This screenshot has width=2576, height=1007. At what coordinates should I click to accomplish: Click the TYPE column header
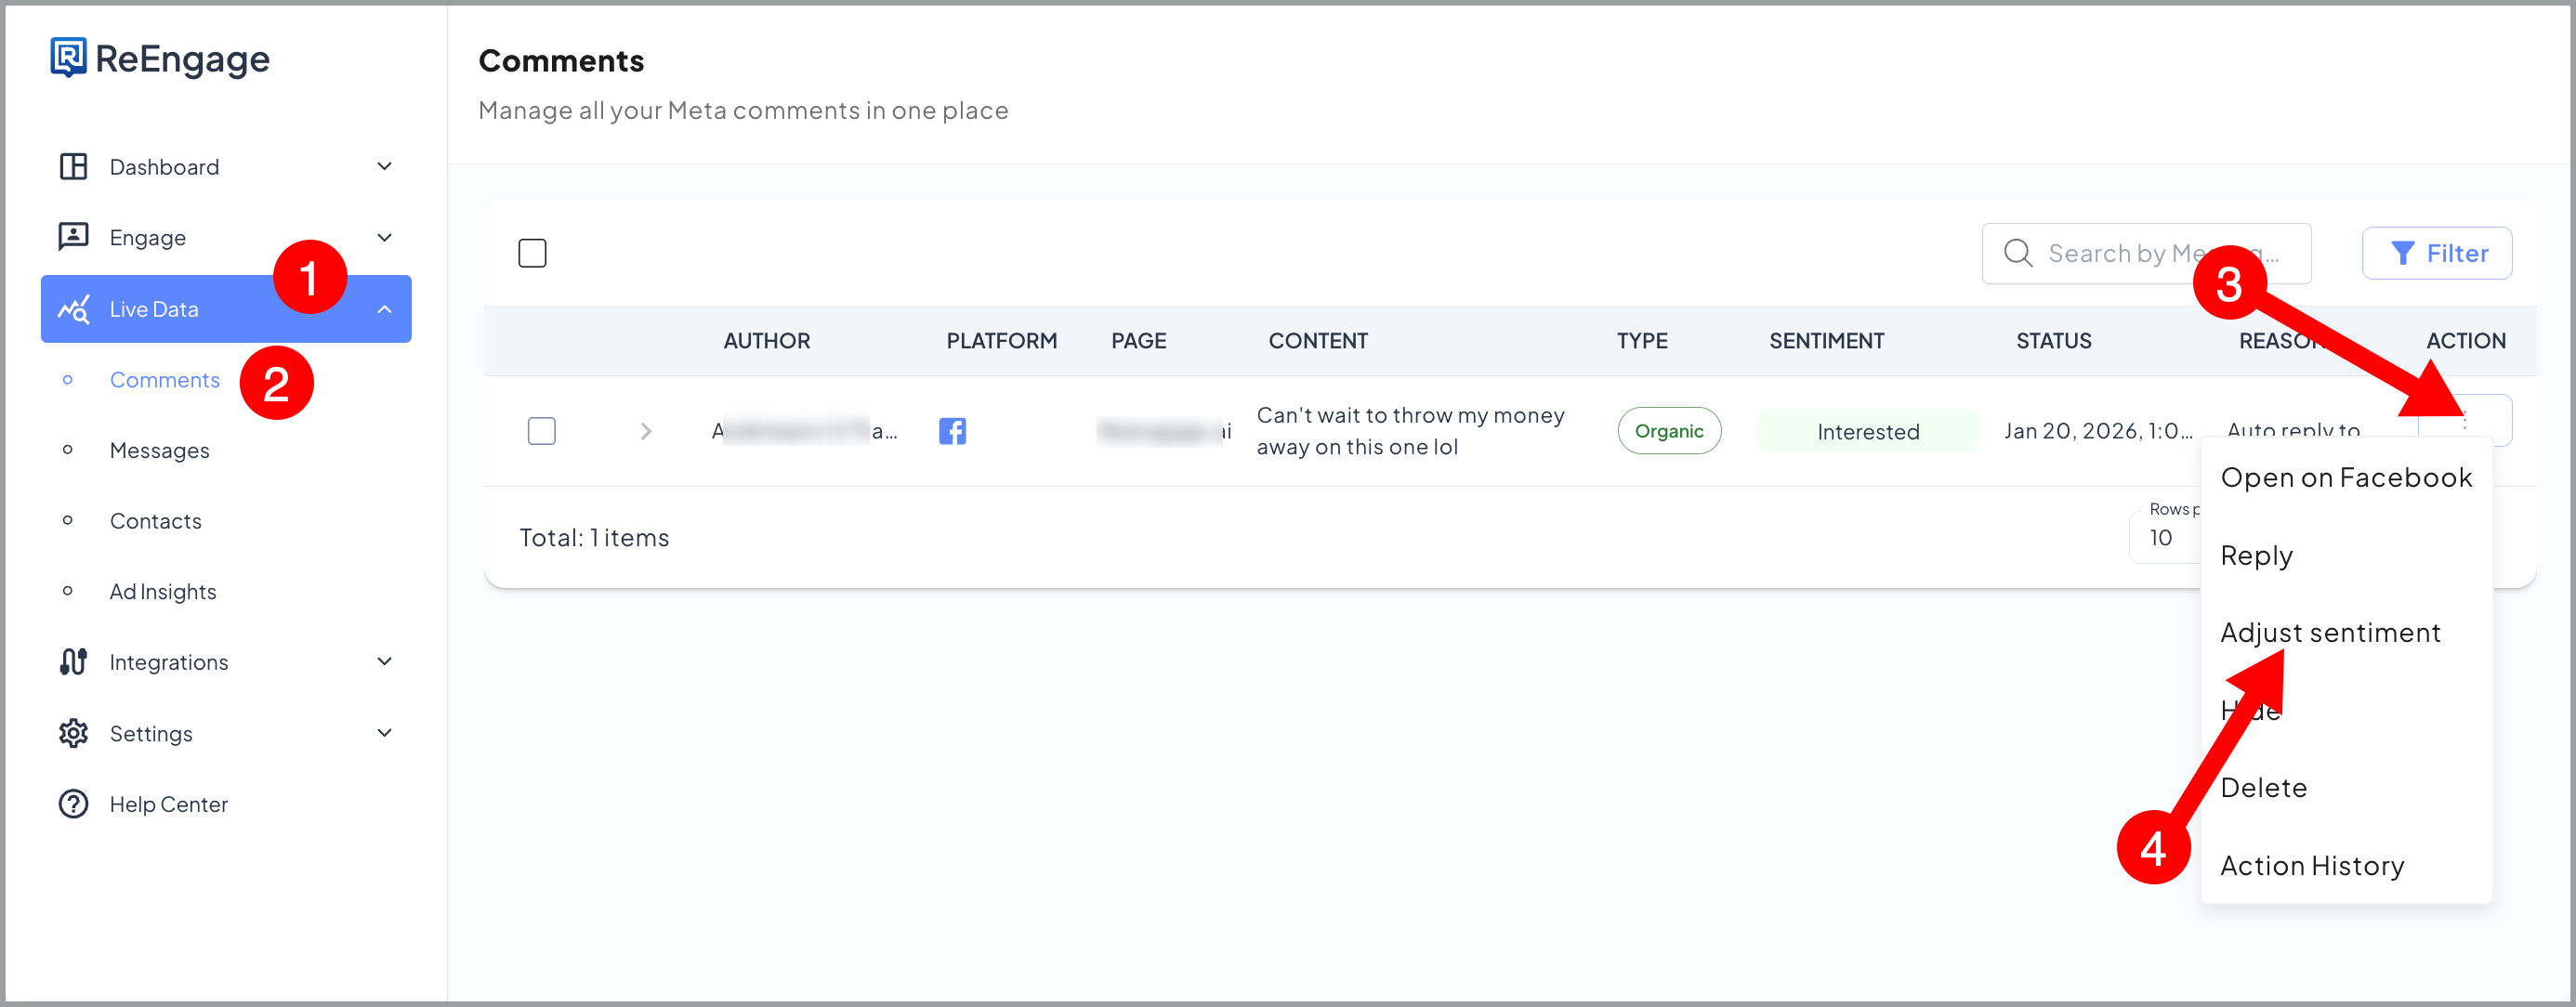pos(1642,341)
